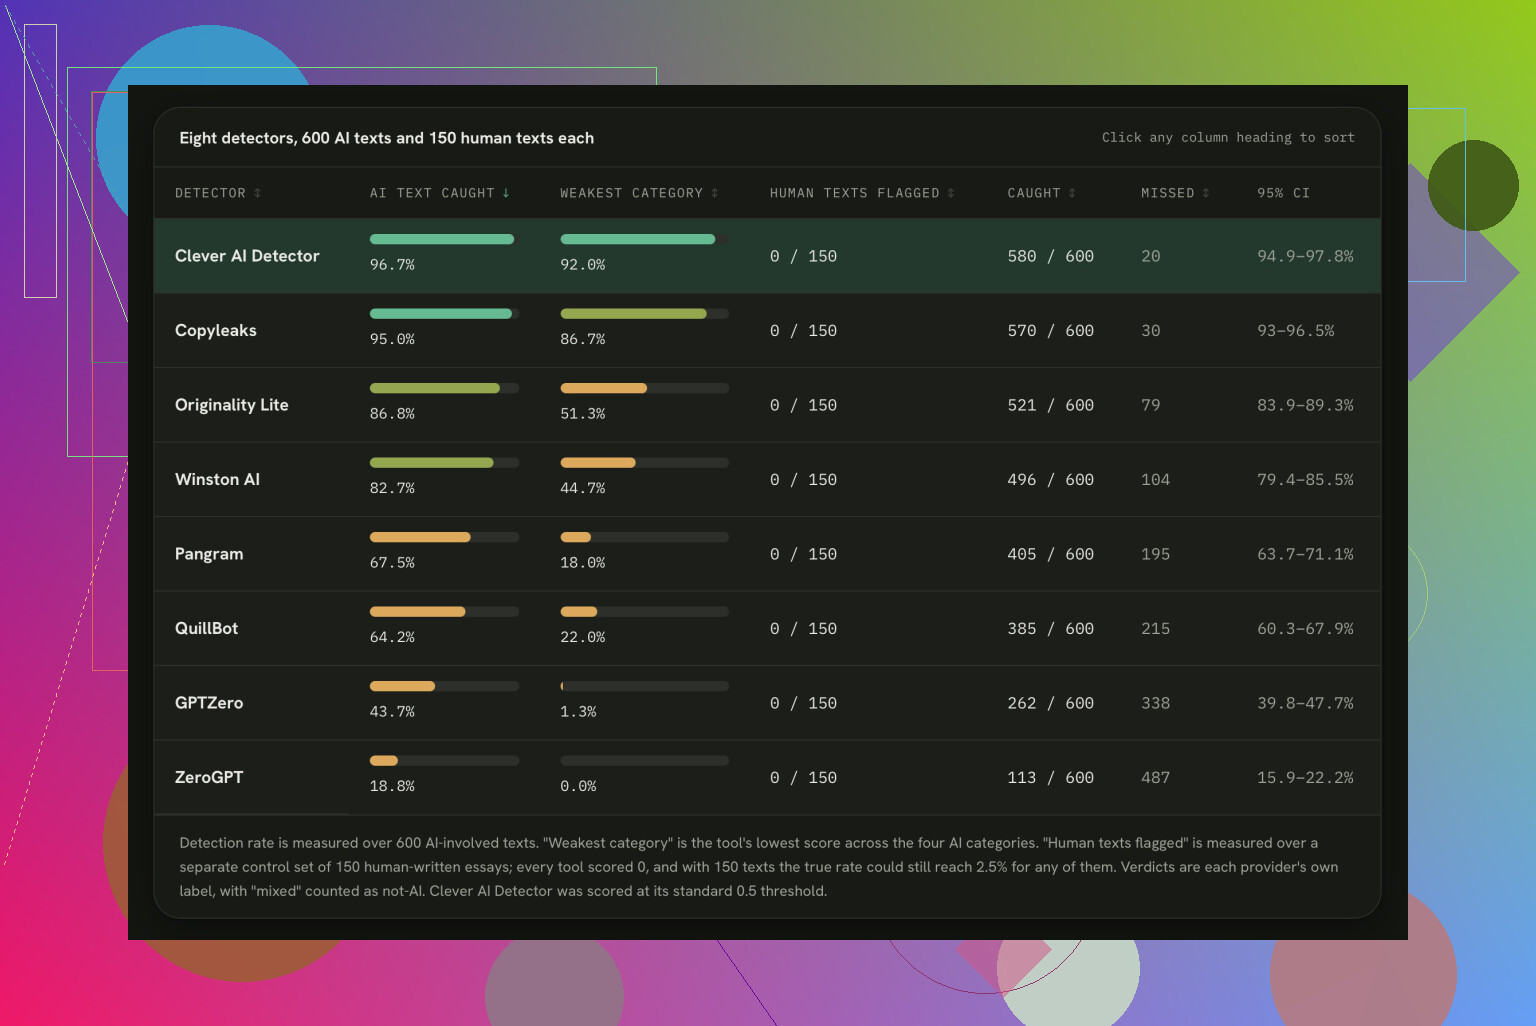Click the down arrow next to AI TEXT CAUGHT
Screen dimensions: 1536x1026
pyautogui.click(x=506, y=193)
